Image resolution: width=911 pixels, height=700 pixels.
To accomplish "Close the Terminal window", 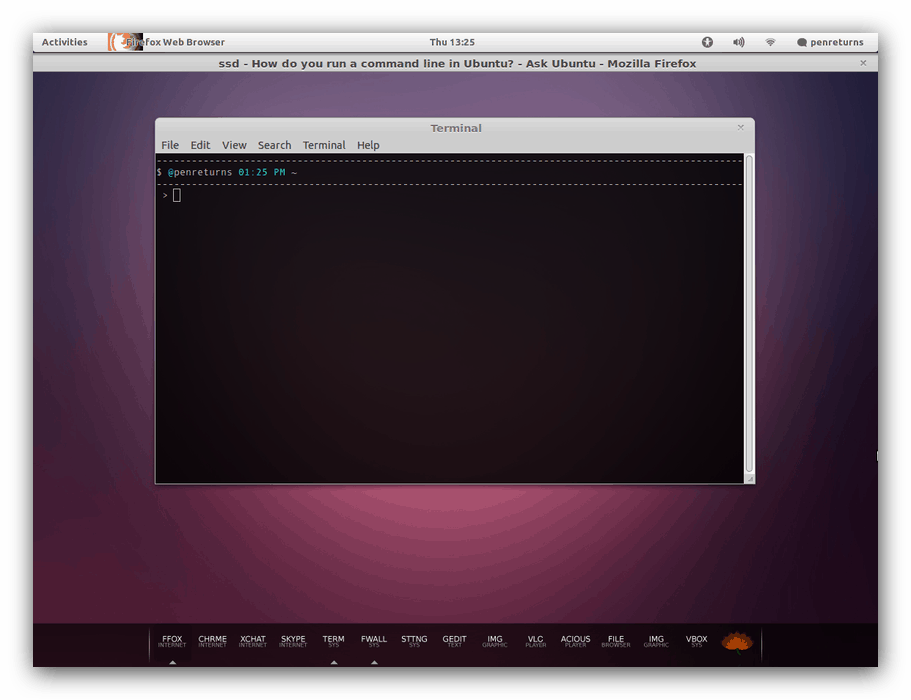I will [740, 127].
